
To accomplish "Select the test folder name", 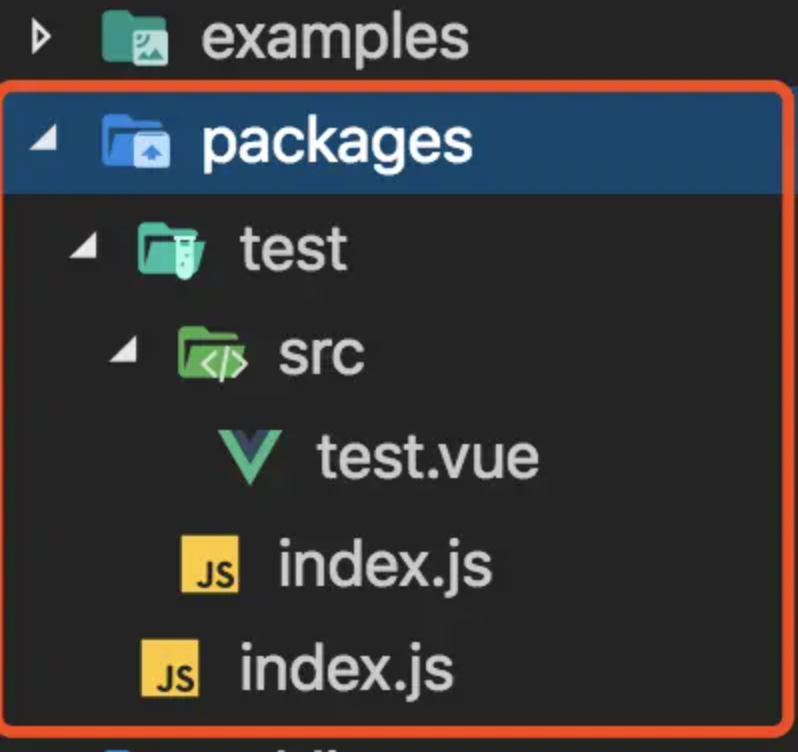I will click(x=294, y=249).
